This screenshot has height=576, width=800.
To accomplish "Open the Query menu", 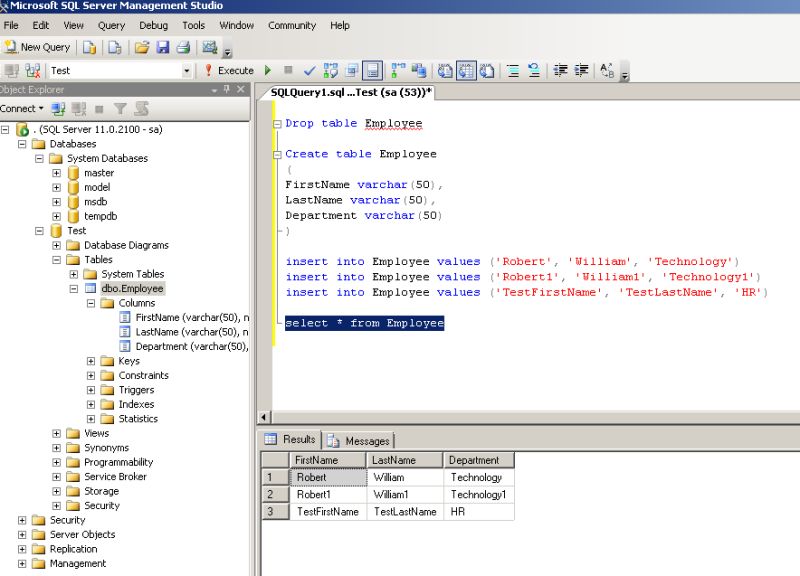I will (x=111, y=25).
